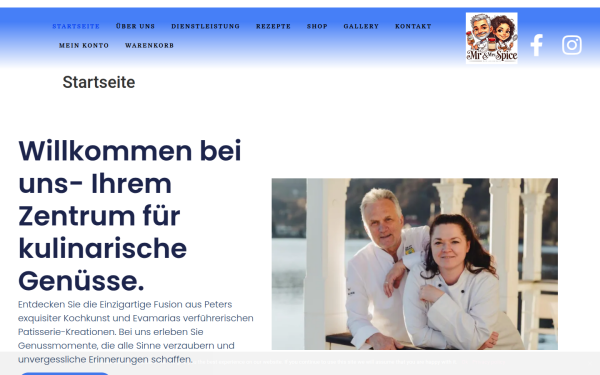Click the photo of the two chefs
The height and width of the screenshot is (375, 600).
(415, 264)
